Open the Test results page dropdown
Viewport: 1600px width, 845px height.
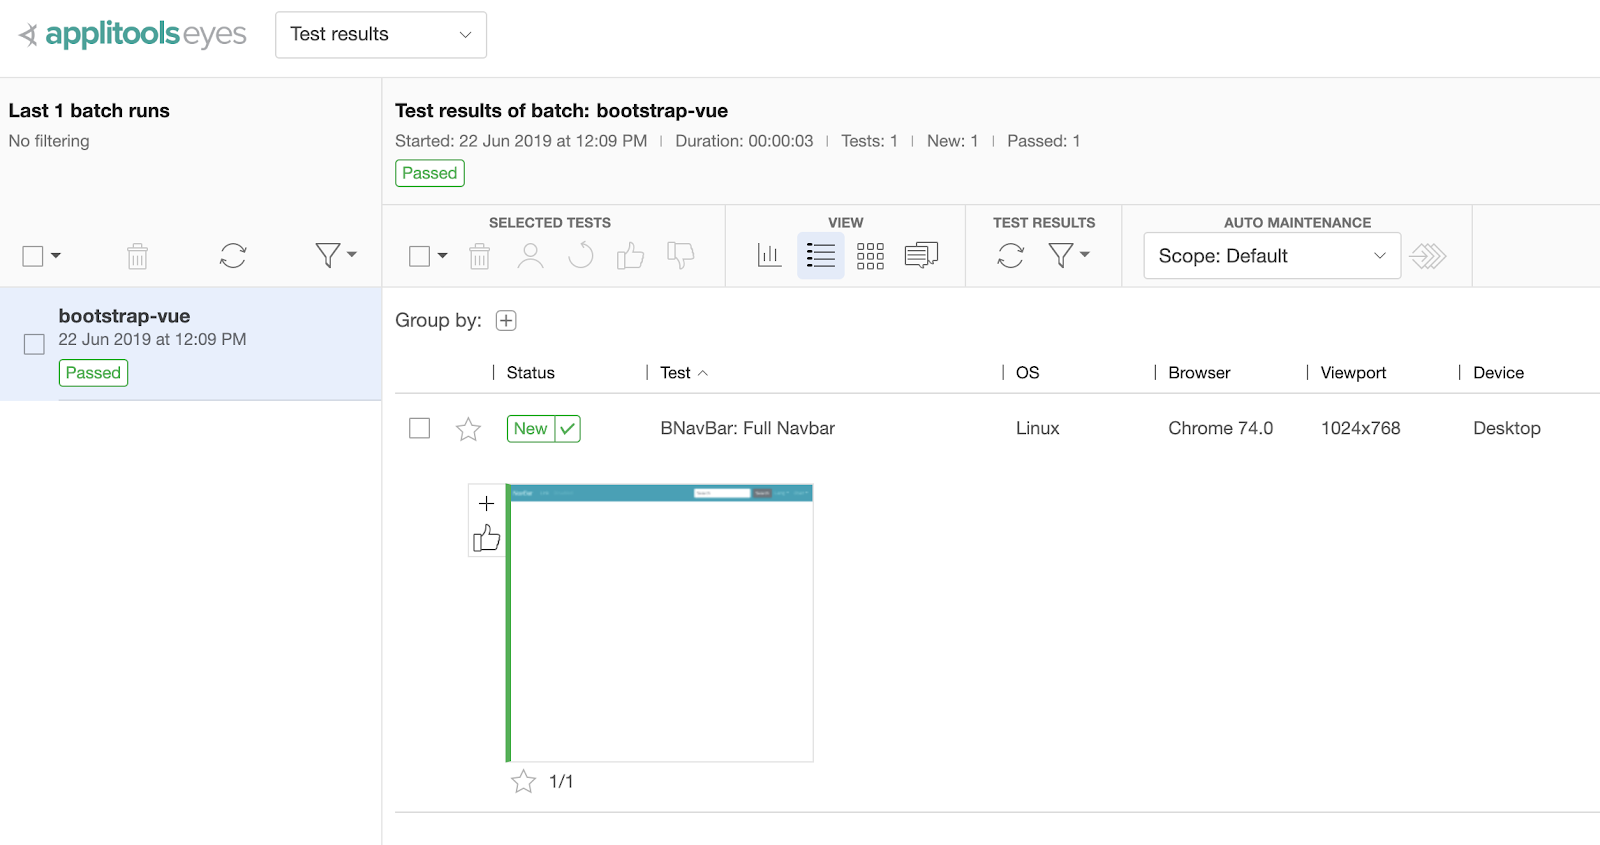coord(381,35)
